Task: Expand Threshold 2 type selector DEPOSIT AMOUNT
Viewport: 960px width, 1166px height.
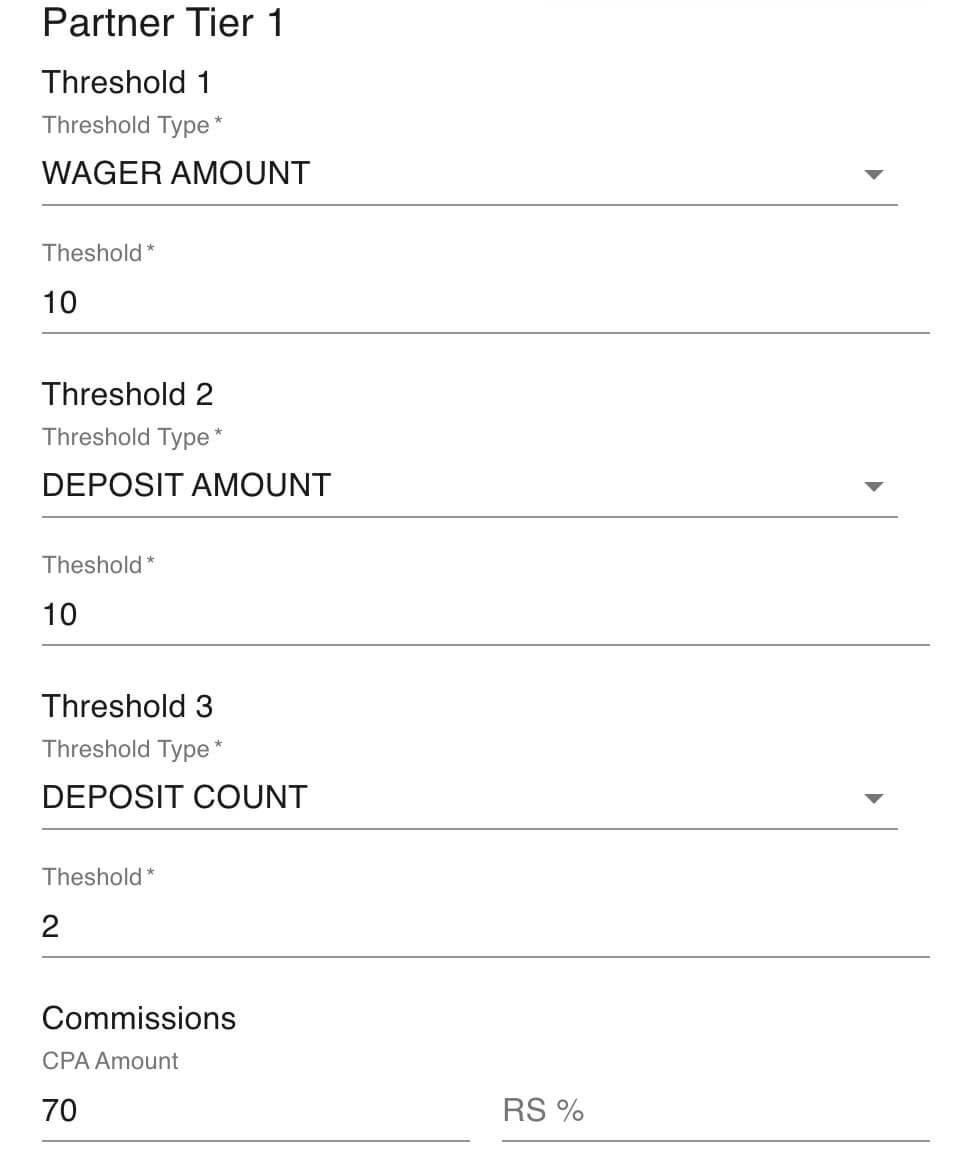Action: (x=469, y=486)
